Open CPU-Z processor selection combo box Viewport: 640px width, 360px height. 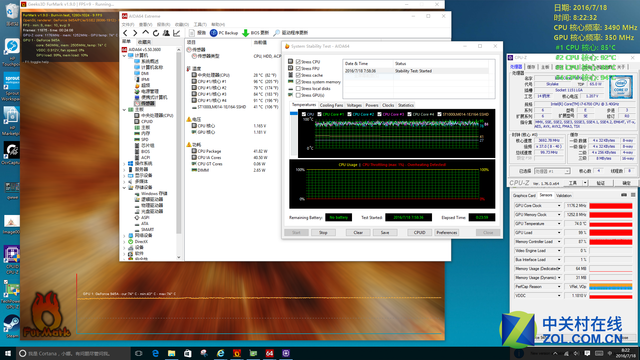click(552, 171)
